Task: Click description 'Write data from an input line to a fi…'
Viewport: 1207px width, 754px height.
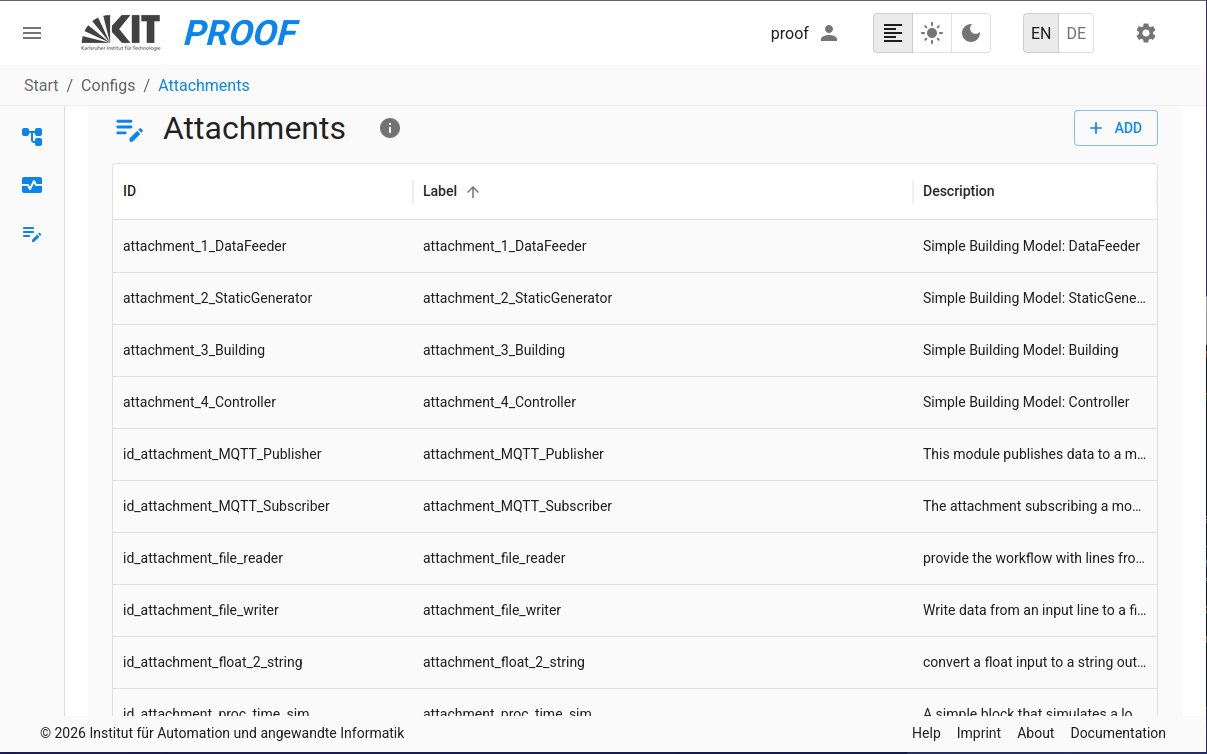Action: coord(1035,610)
